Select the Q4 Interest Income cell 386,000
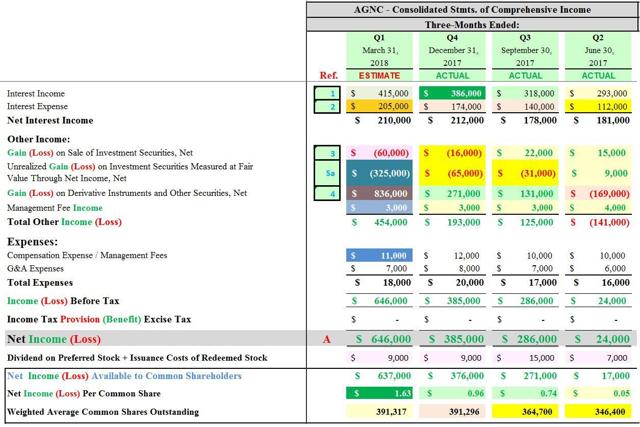Image resolution: width=640 pixels, height=427 pixels. click(x=452, y=93)
